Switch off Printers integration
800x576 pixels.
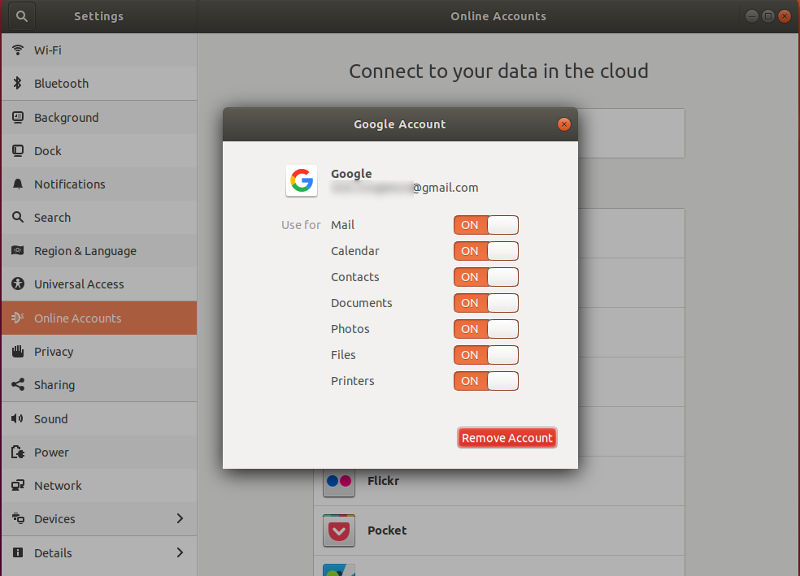click(x=486, y=381)
